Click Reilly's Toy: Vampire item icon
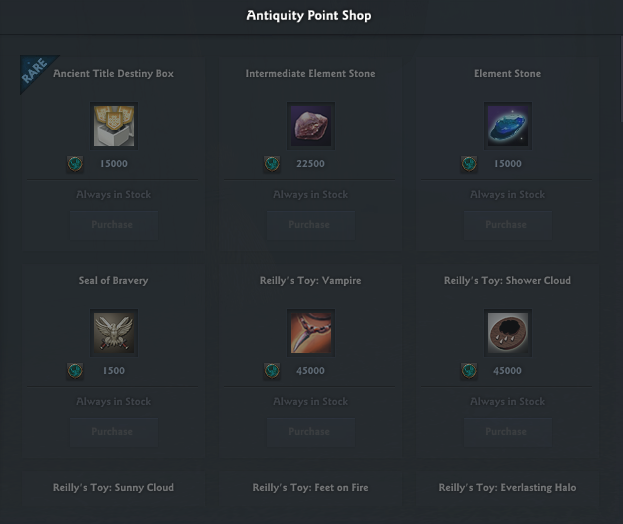623x524 pixels. [310, 333]
